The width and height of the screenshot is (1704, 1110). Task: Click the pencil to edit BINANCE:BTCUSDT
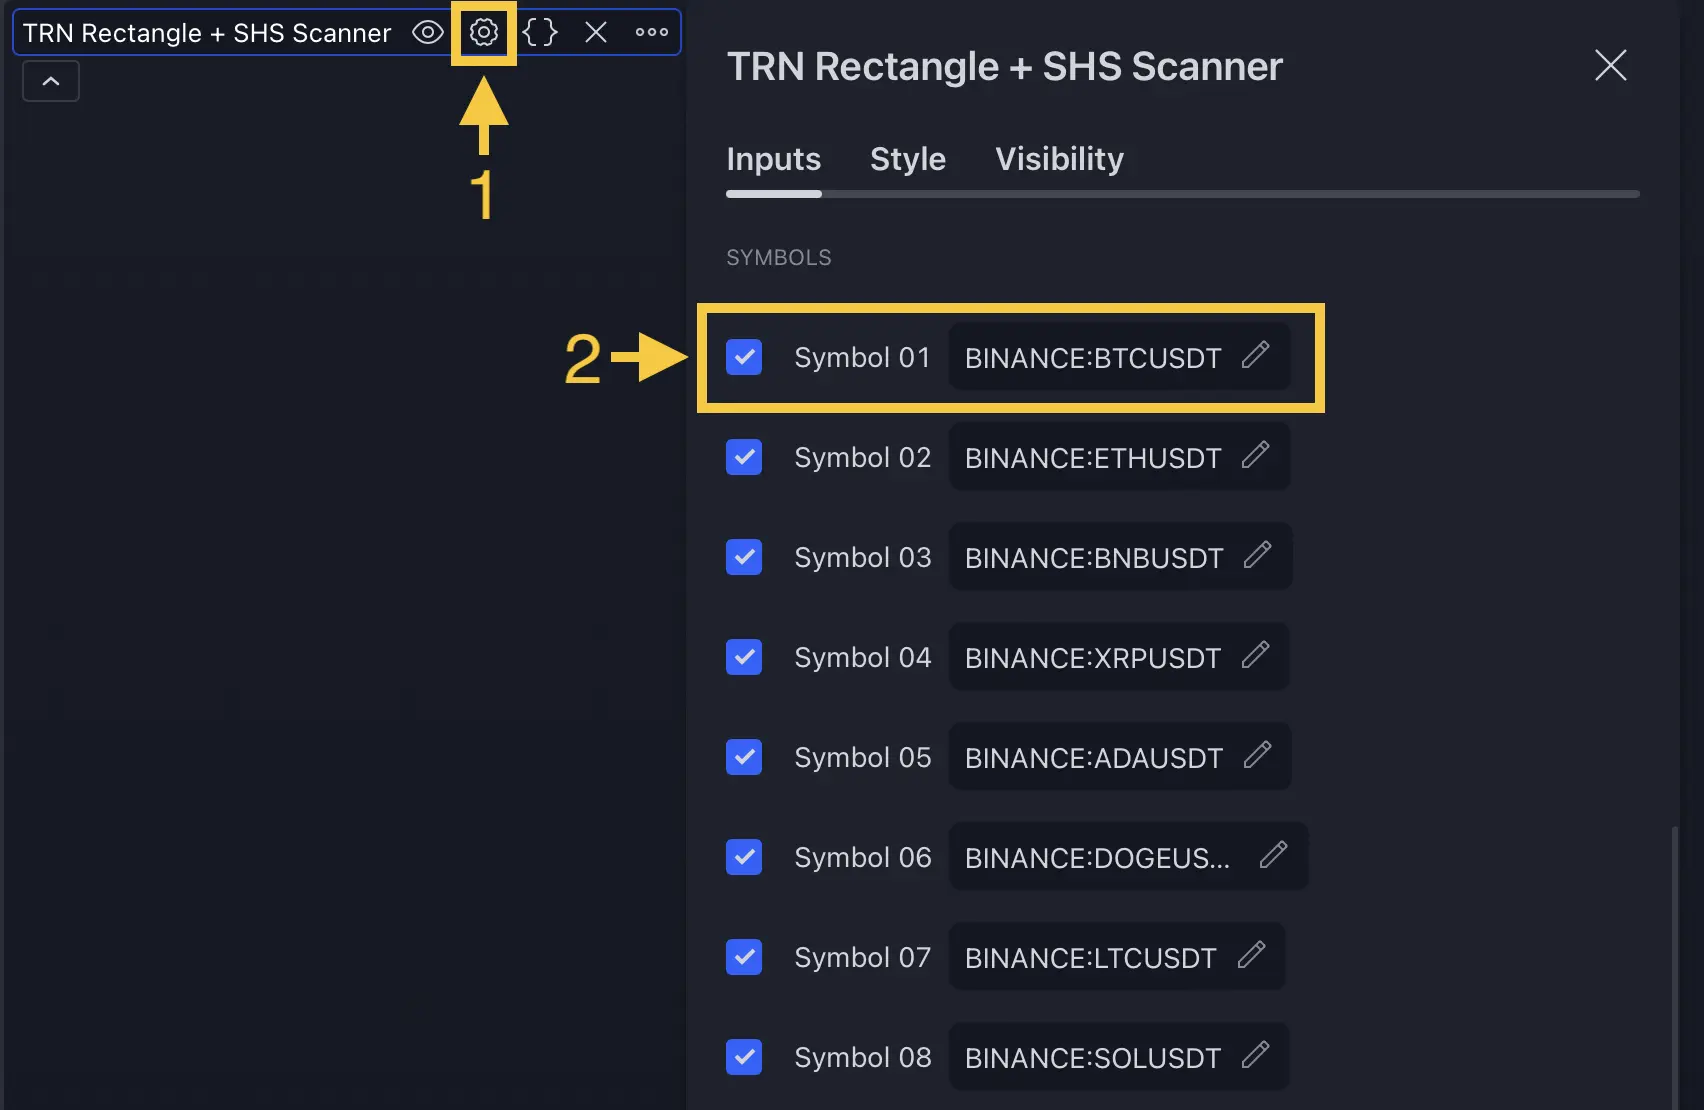click(1257, 357)
